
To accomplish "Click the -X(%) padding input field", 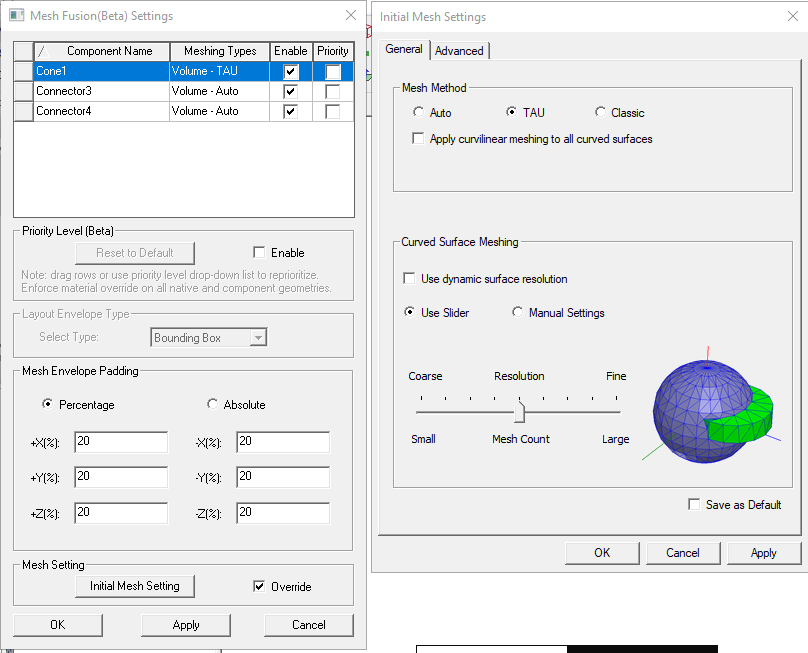I will pyautogui.click(x=283, y=442).
